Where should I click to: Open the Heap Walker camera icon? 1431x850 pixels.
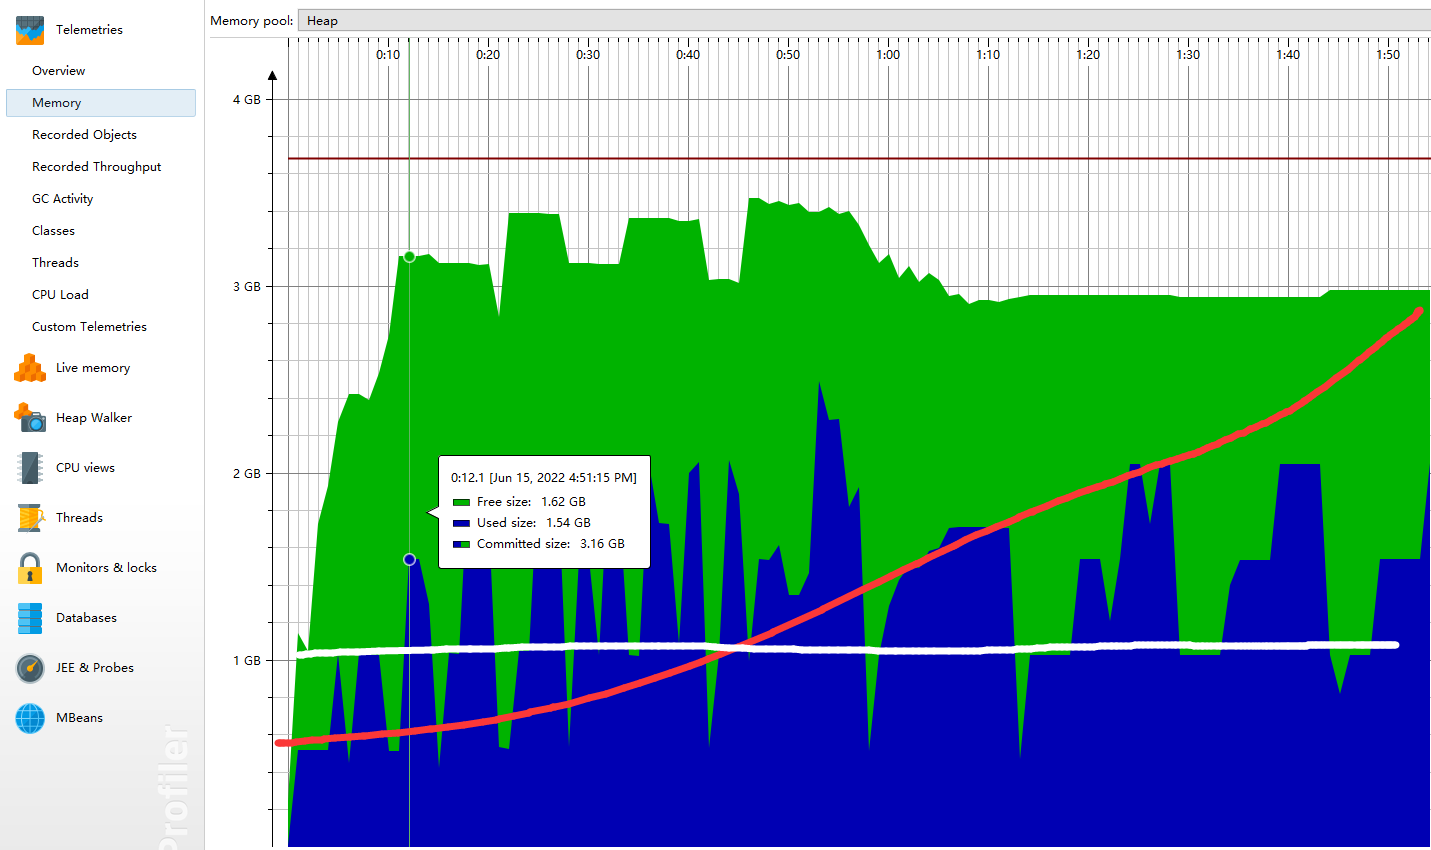(x=30, y=418)
